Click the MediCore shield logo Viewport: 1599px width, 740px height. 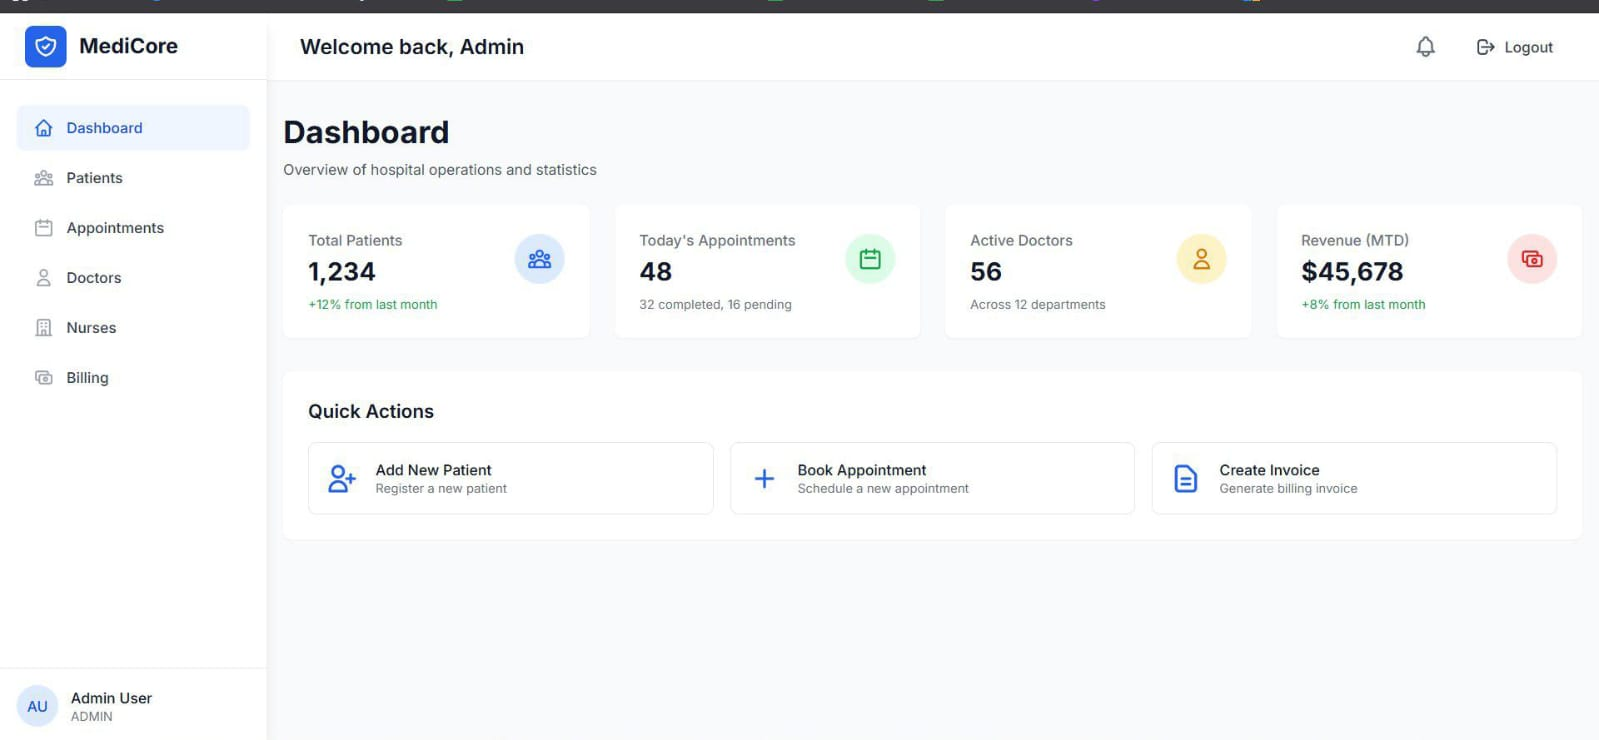click(x=45, y=46)
